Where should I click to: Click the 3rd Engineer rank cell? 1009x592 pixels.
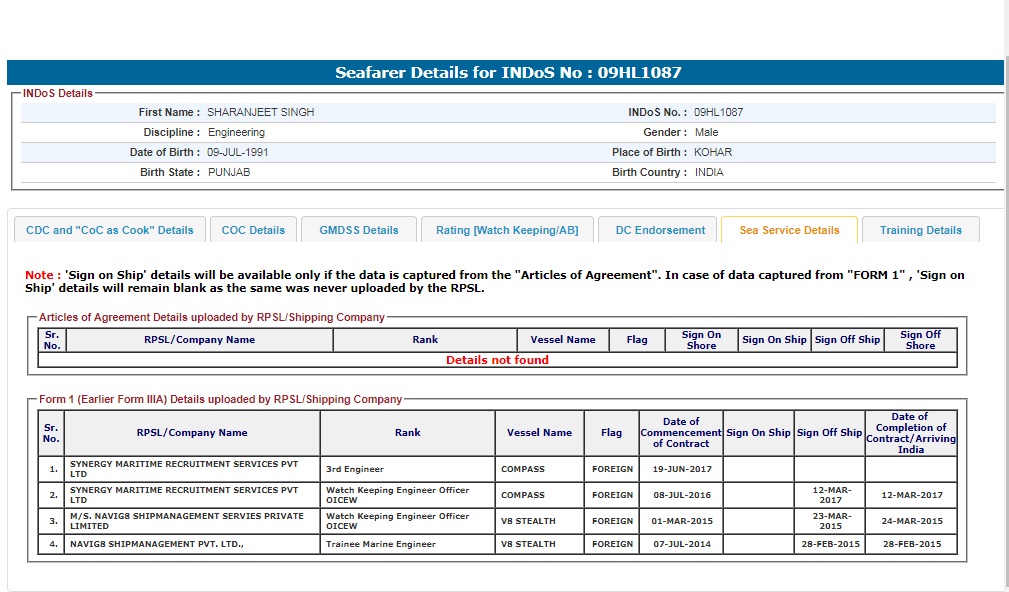click(x=355, y=469)
